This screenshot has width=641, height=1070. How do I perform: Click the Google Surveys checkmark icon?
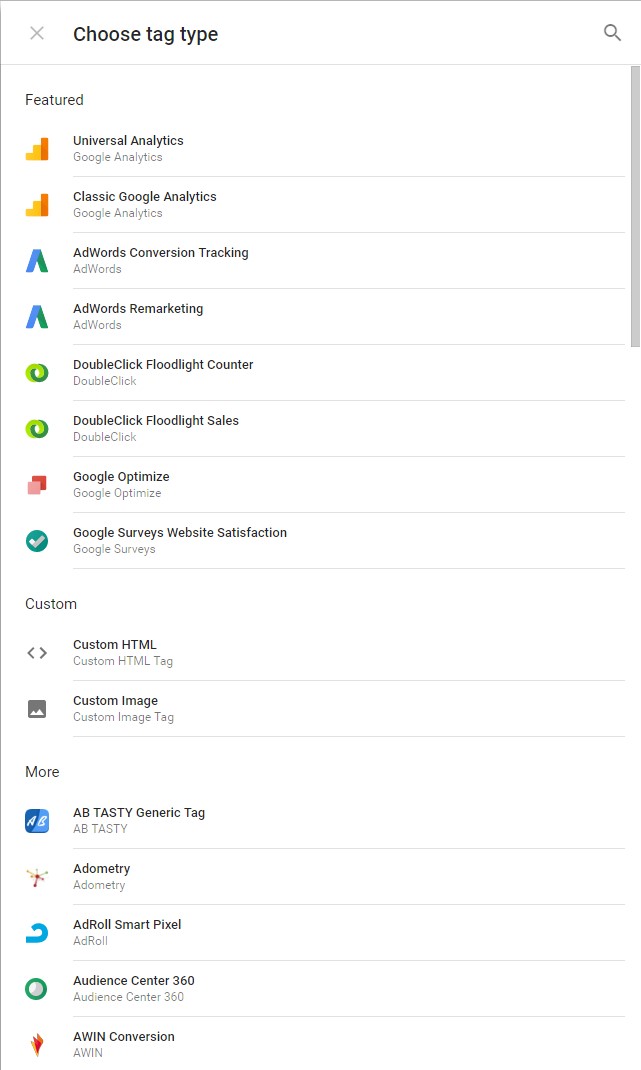37,541
